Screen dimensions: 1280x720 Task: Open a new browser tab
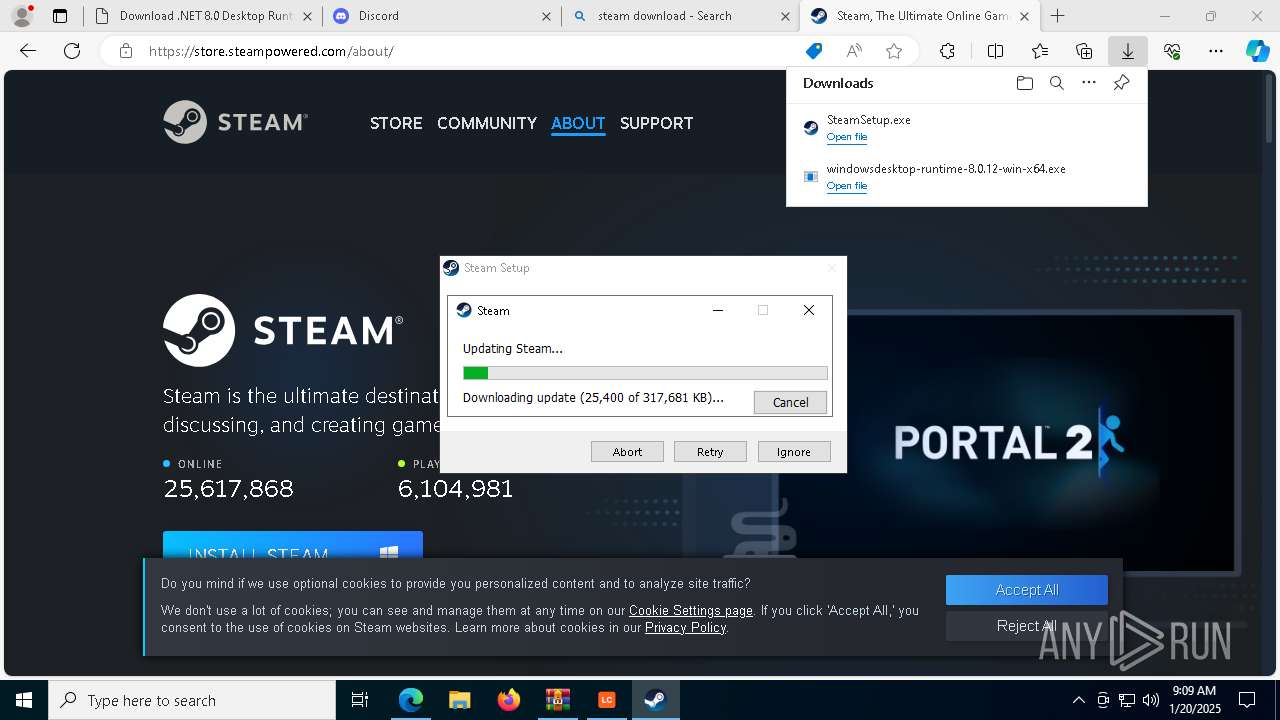(1057, 16)
